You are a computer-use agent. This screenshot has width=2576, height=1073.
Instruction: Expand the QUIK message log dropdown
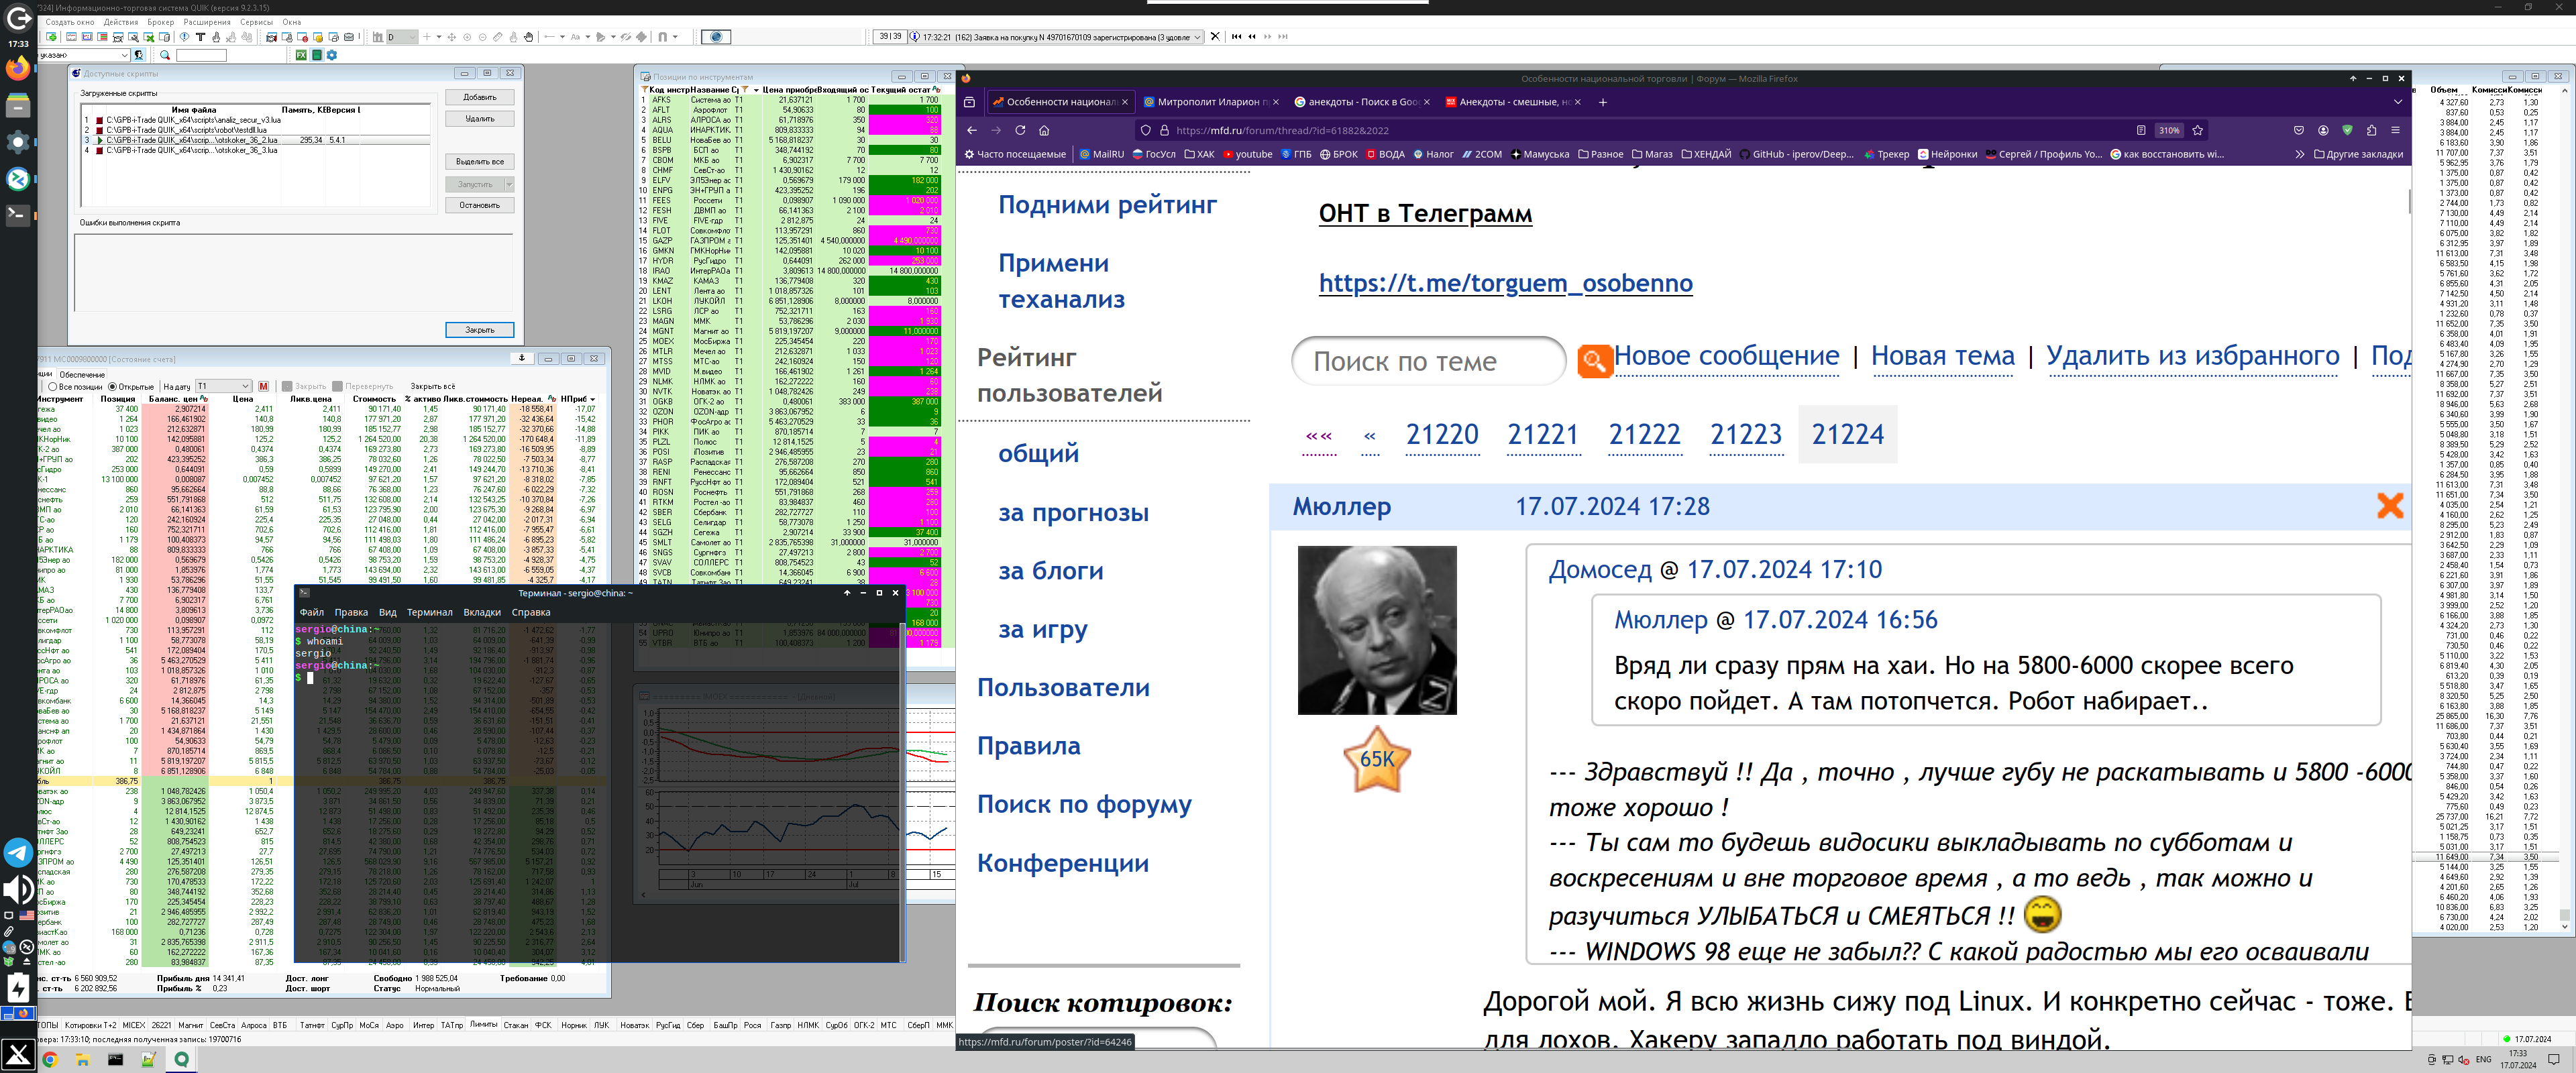pos(1197,37)
